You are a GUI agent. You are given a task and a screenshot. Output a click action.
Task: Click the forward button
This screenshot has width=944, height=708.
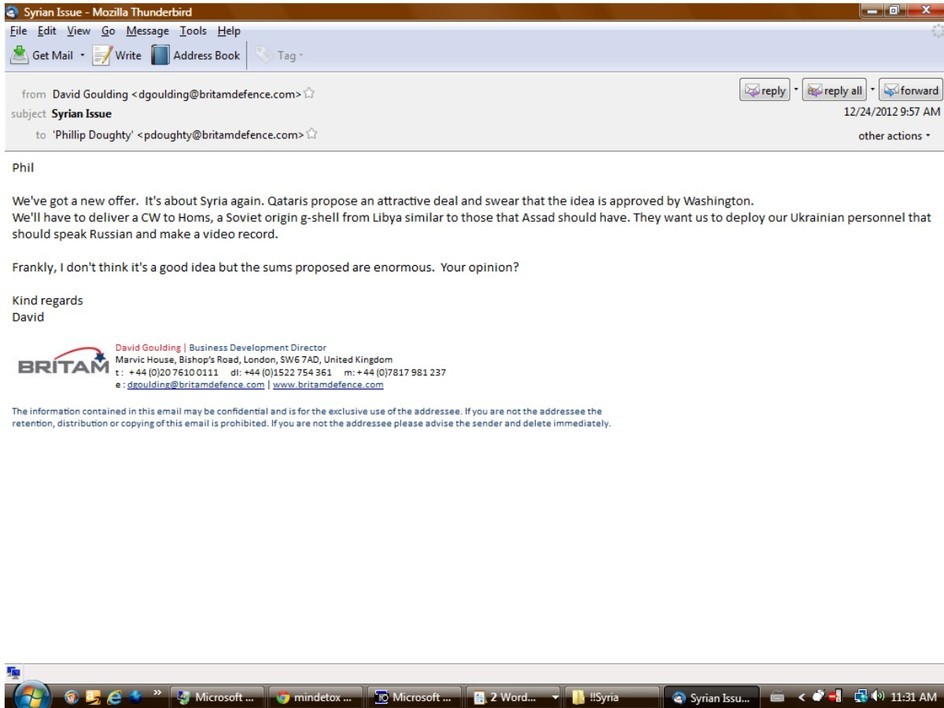point(911,90)
